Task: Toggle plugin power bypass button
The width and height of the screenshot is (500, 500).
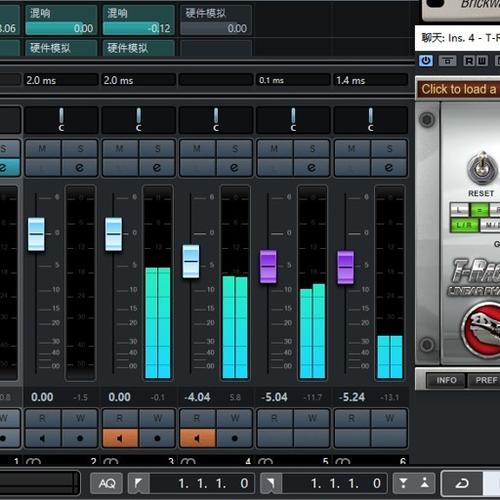Action: [x=426, y=61]
